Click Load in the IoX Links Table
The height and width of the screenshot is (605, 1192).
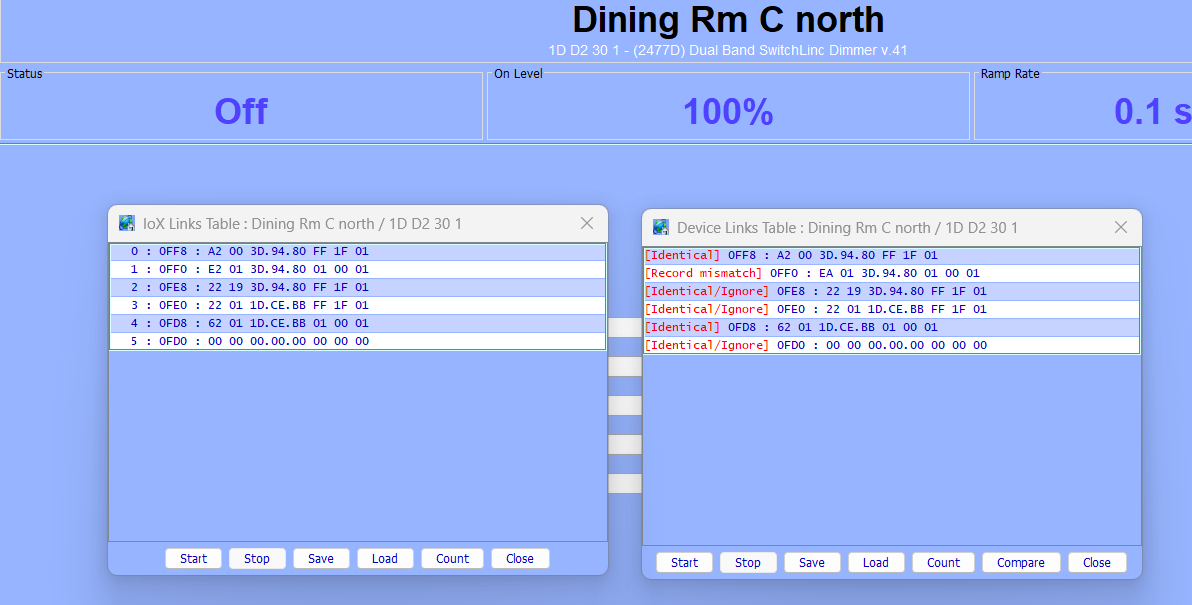tap(385, 559)
